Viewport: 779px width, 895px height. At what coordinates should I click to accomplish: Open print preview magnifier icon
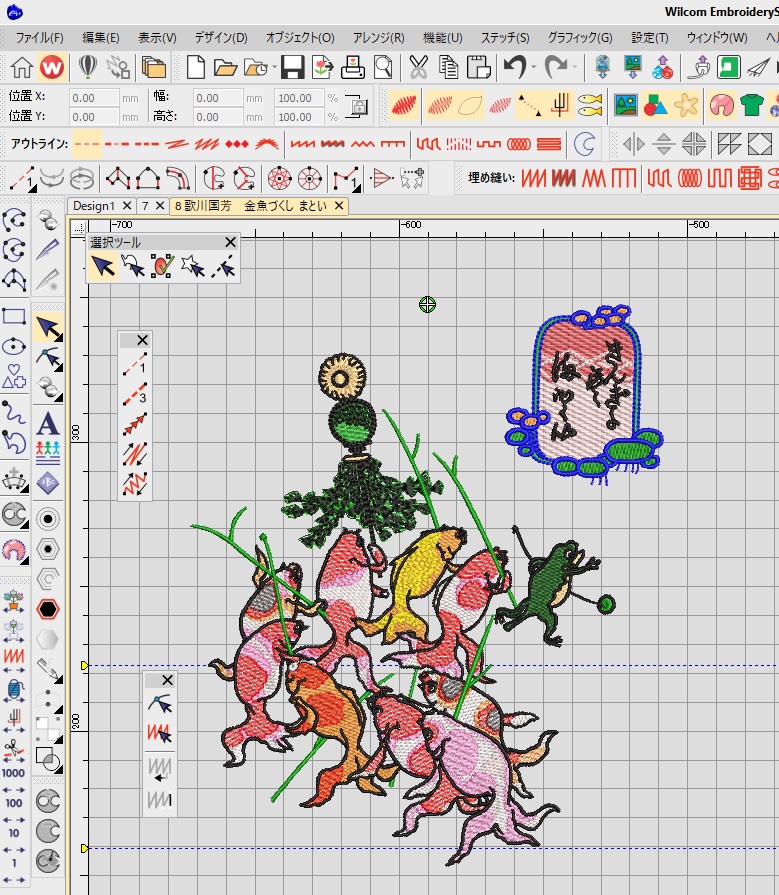click(383, 67)
